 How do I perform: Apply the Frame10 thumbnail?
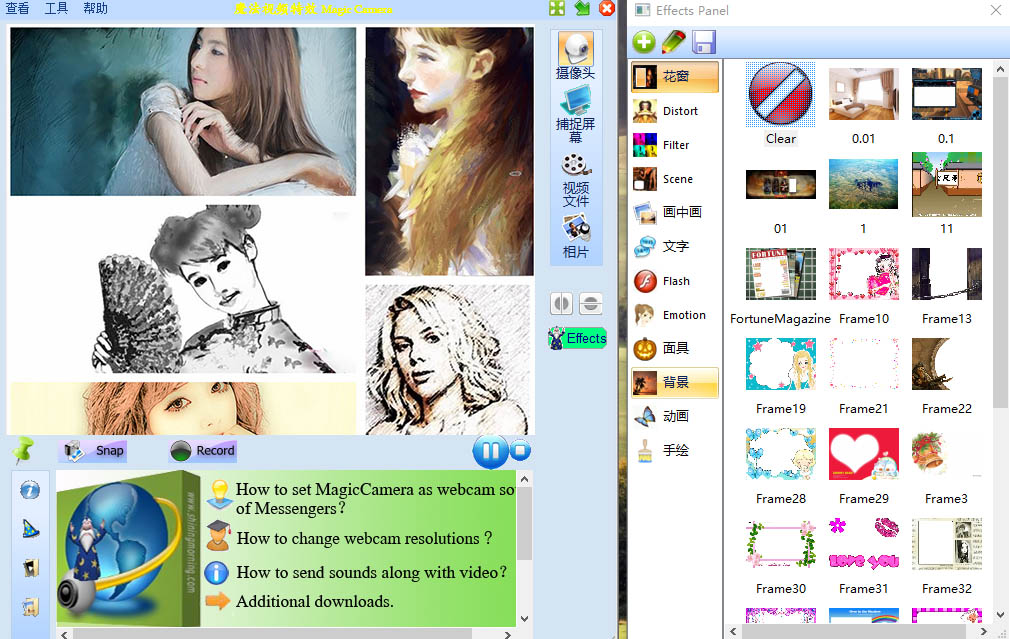tap(863, 274)
